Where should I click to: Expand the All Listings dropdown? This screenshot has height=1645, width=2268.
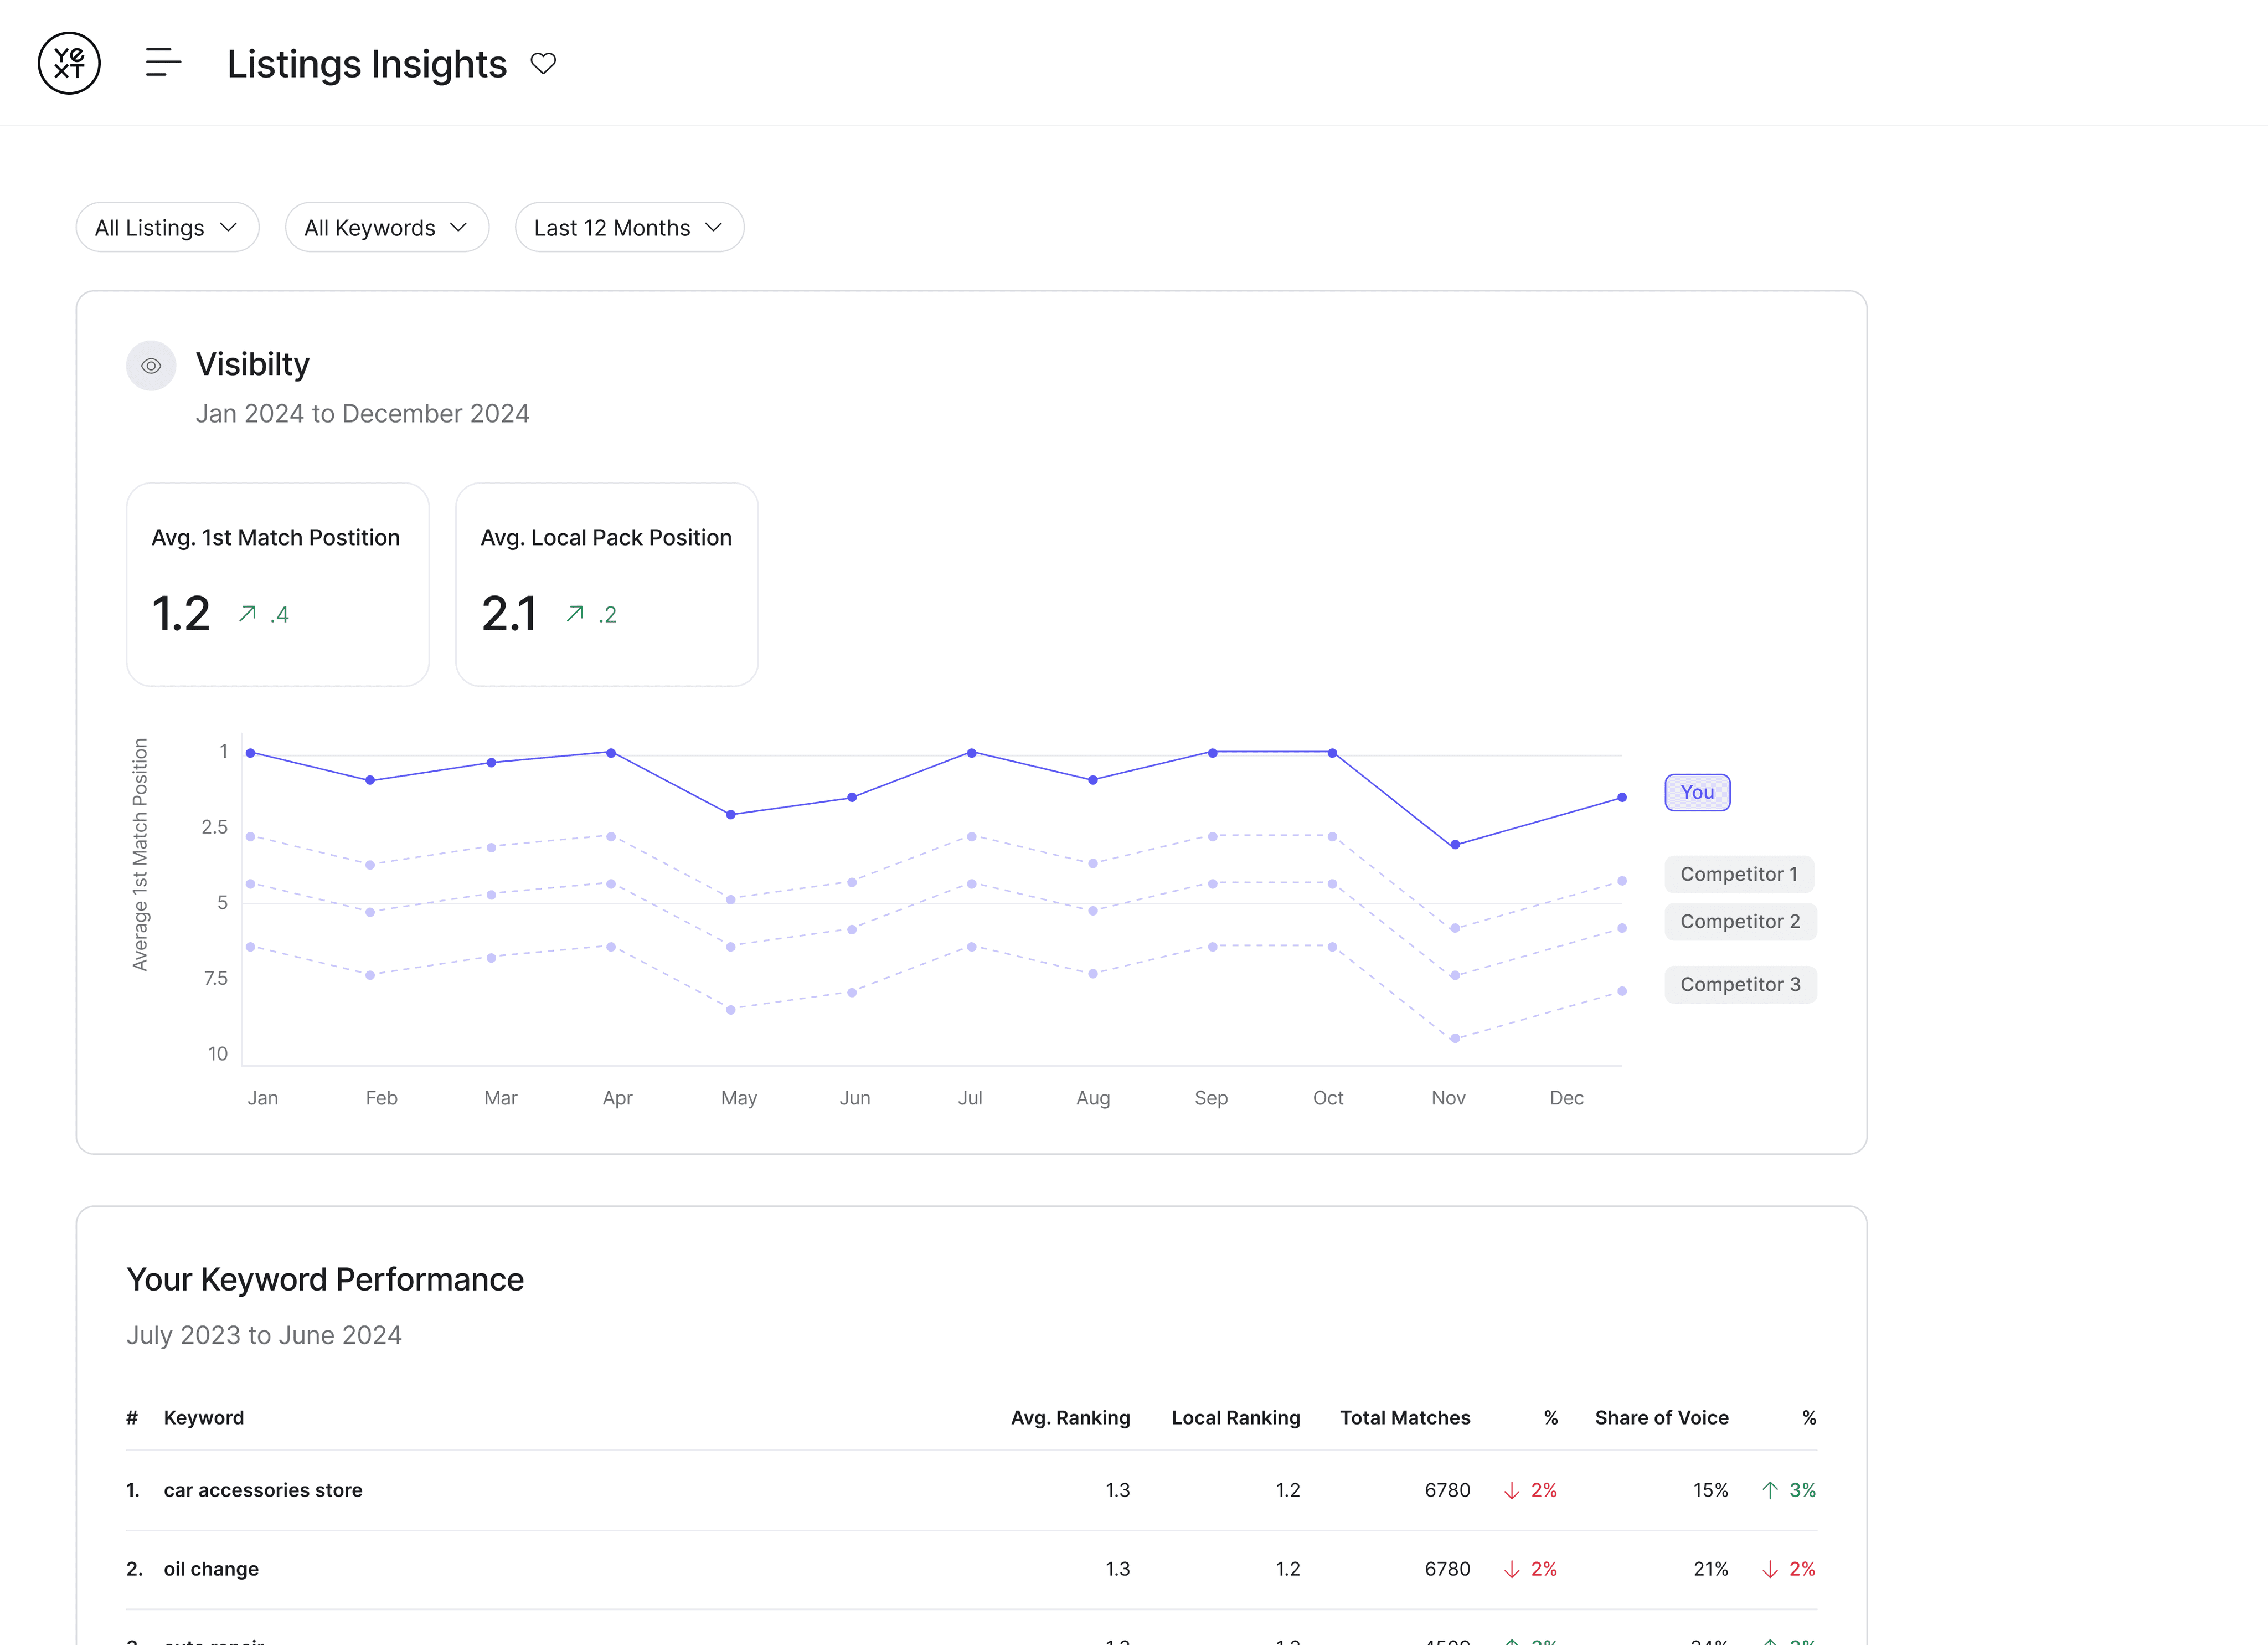(x=167, y=228)
